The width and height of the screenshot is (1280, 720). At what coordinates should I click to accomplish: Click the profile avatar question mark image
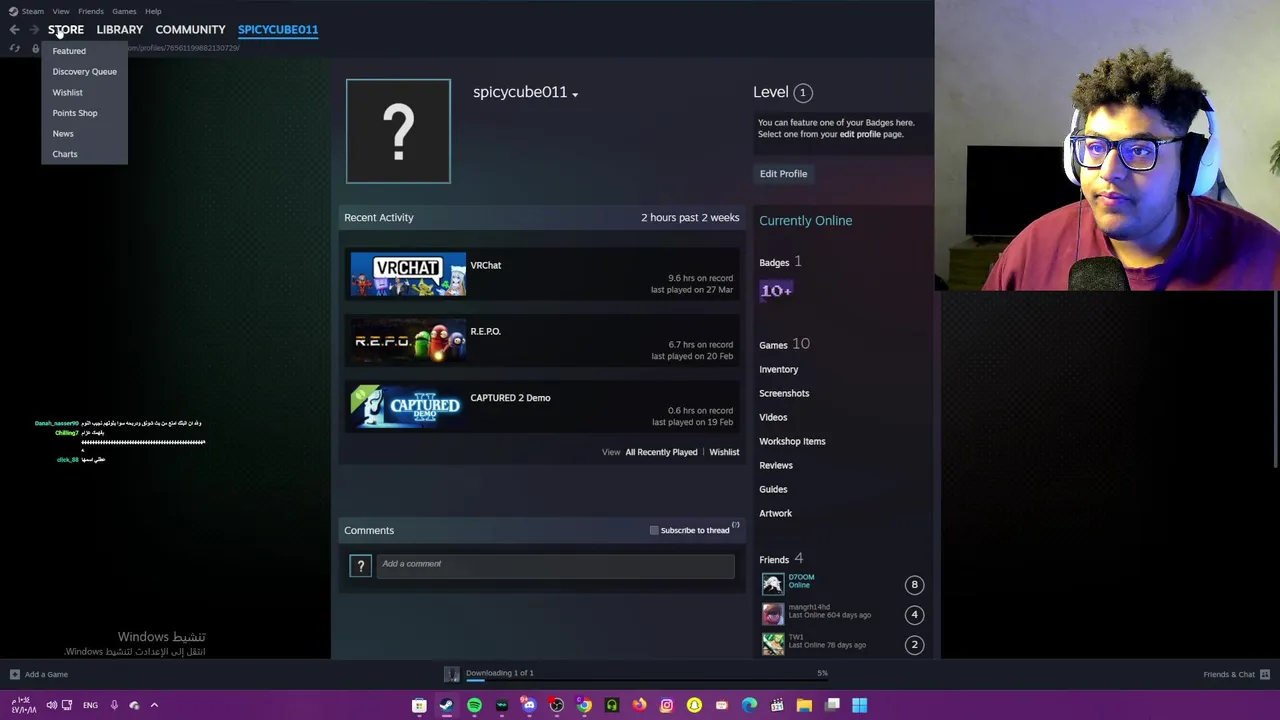(x=398, y=131)
